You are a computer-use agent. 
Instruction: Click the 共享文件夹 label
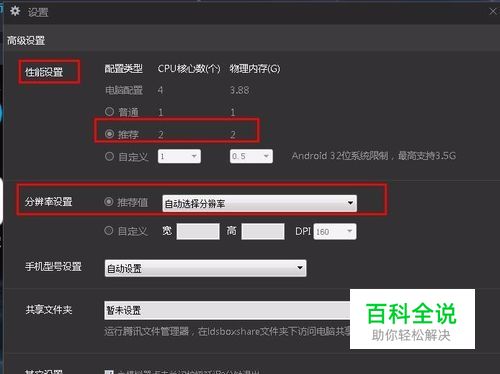pos(49,310)
